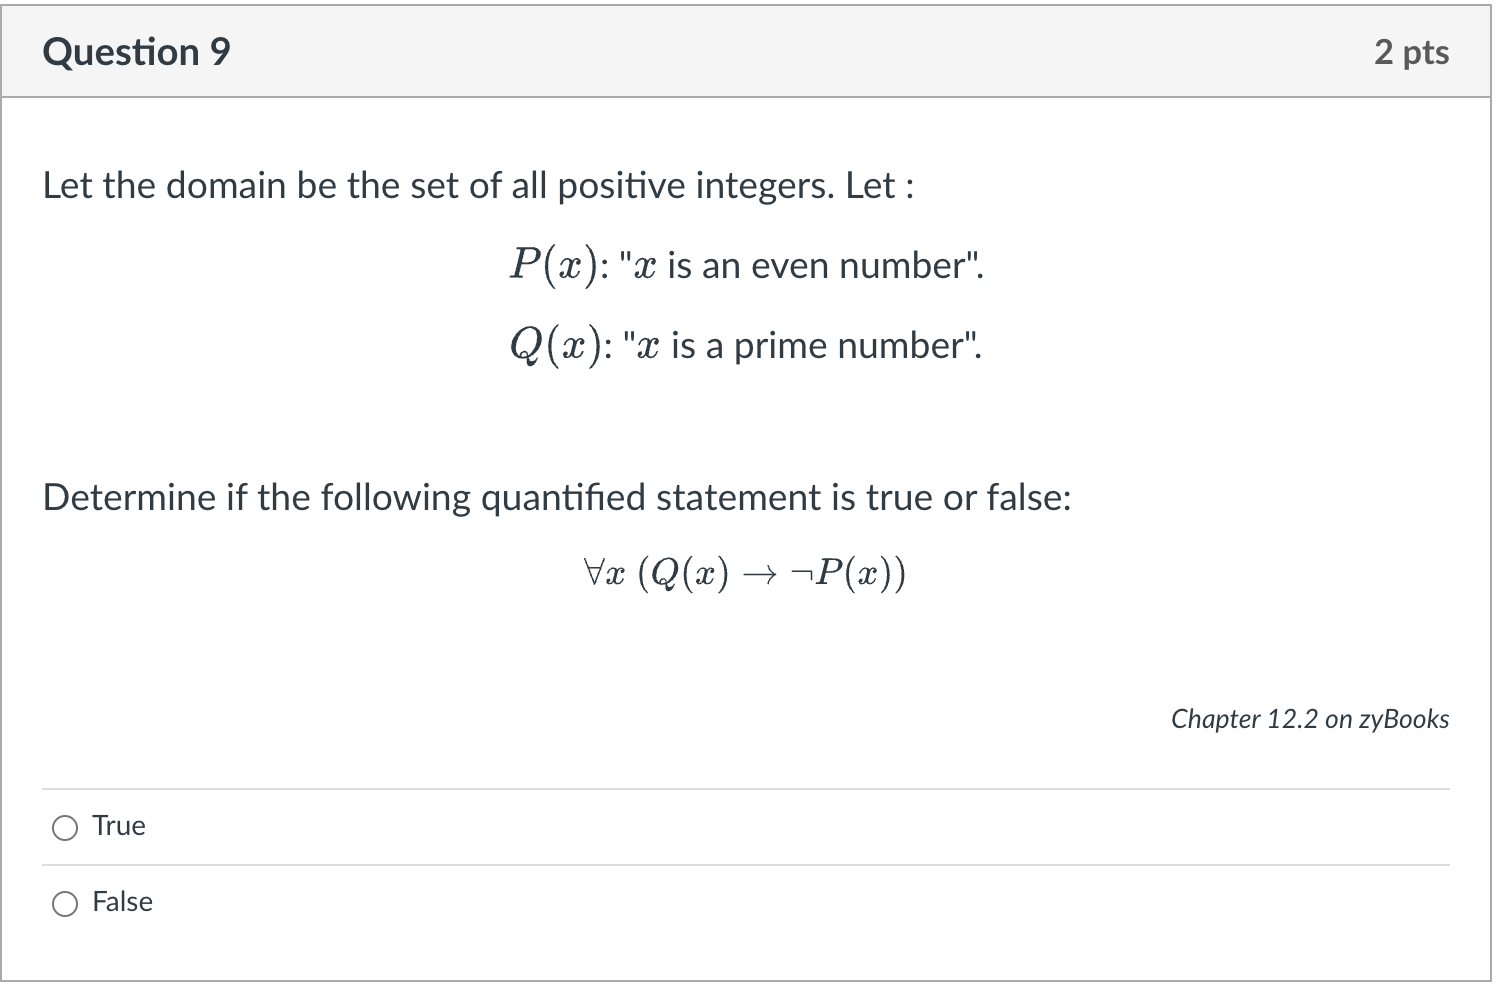The width and height of the screenshot is (1502, 988).
Task: Click the False answer label
Action: (122, 901)
